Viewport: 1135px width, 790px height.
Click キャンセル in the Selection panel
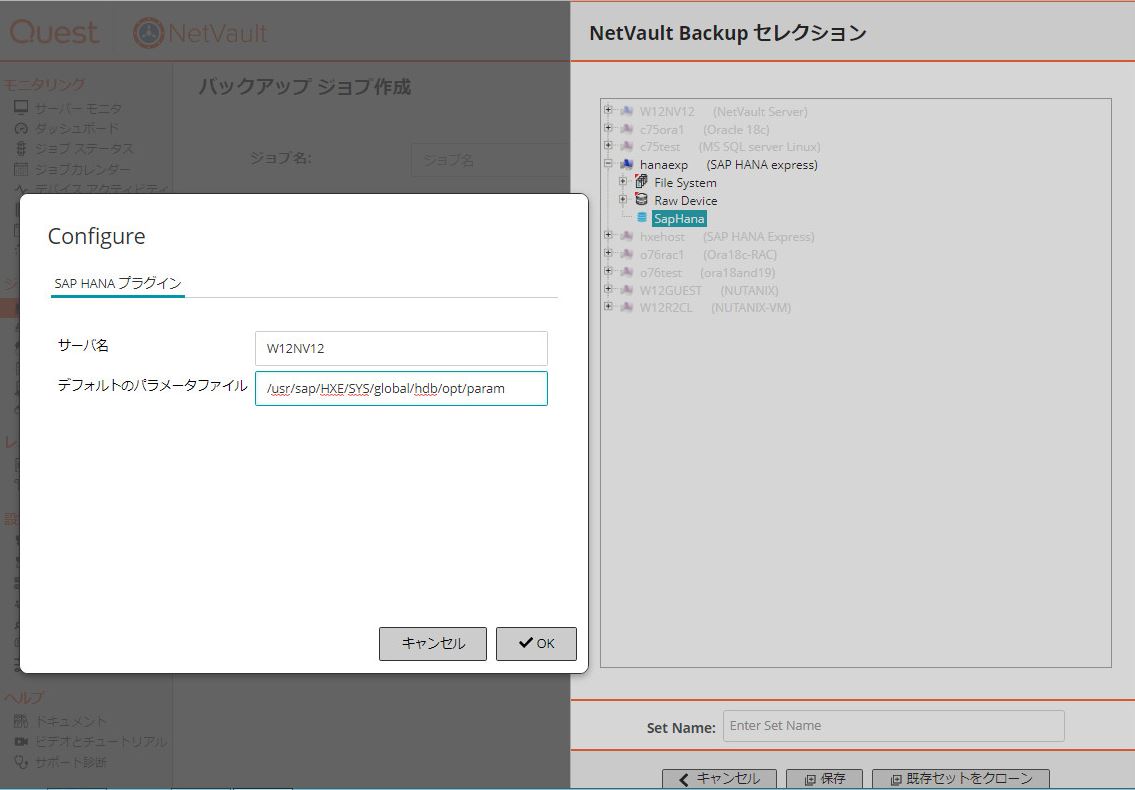(x=720, y=778)
